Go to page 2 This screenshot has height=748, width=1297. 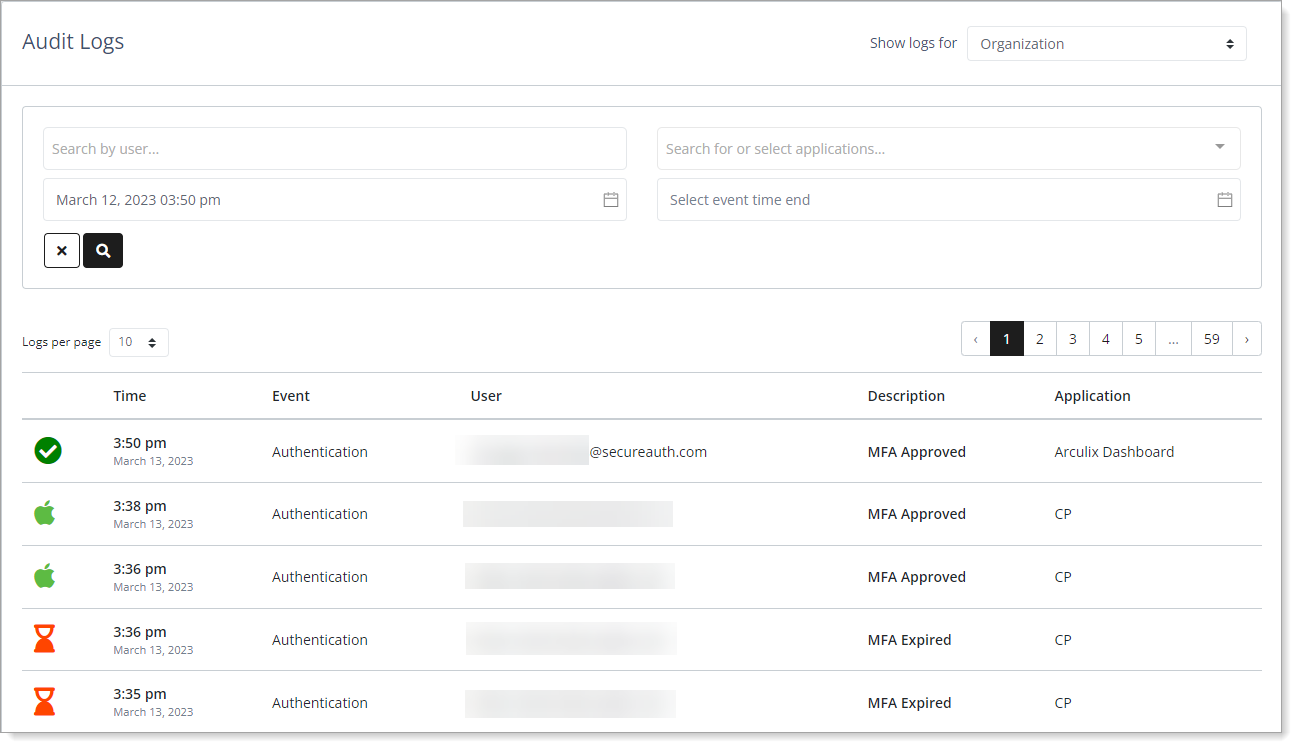1040,339
